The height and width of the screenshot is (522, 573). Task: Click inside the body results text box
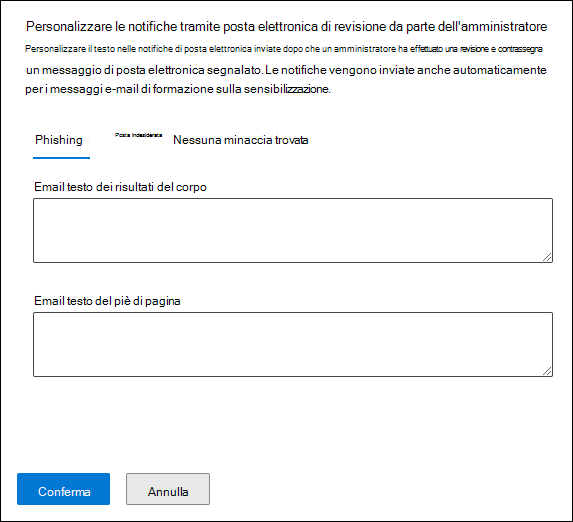coord(293,230)
